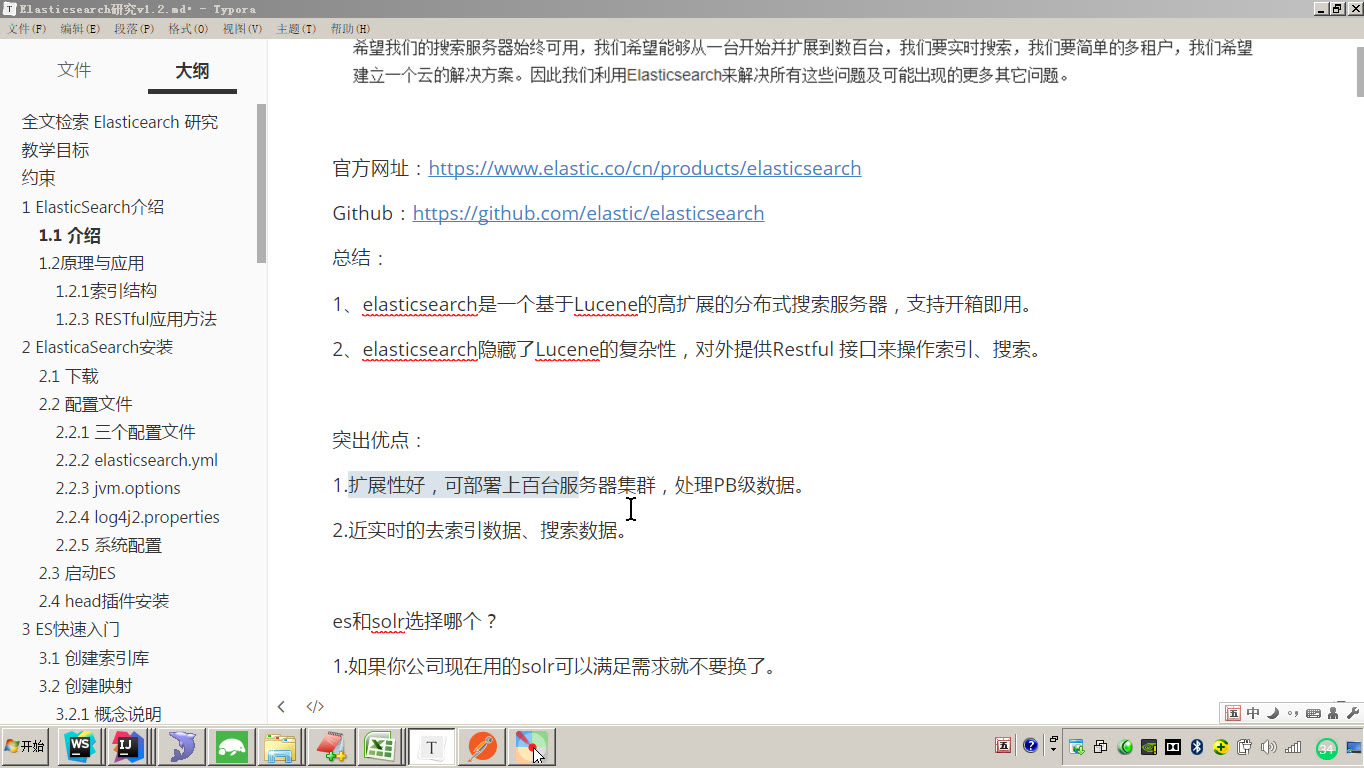Viewport: 1364px width, 768px height.
Task: Open Bluetooth tray icon
Action: (1196, 747)
